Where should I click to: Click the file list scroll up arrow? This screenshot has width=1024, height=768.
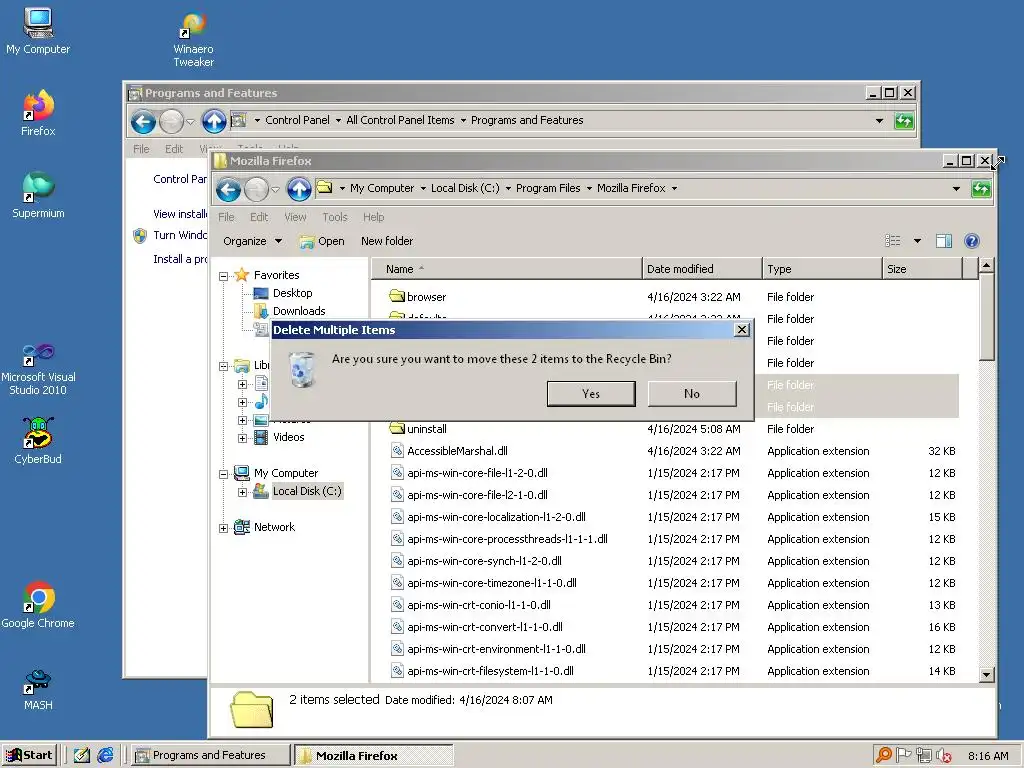(x=986, y=265)
